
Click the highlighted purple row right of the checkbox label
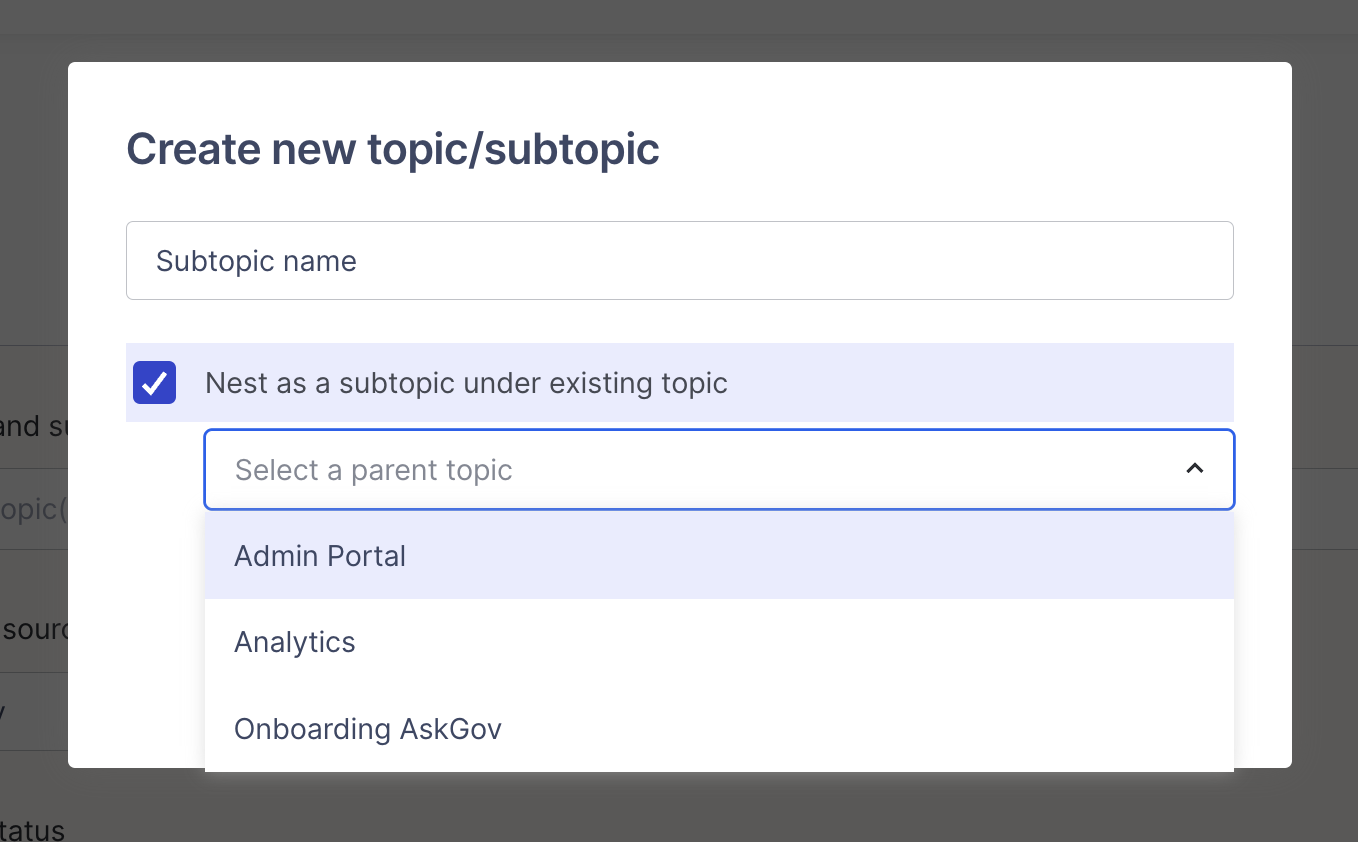click(980, 383)
